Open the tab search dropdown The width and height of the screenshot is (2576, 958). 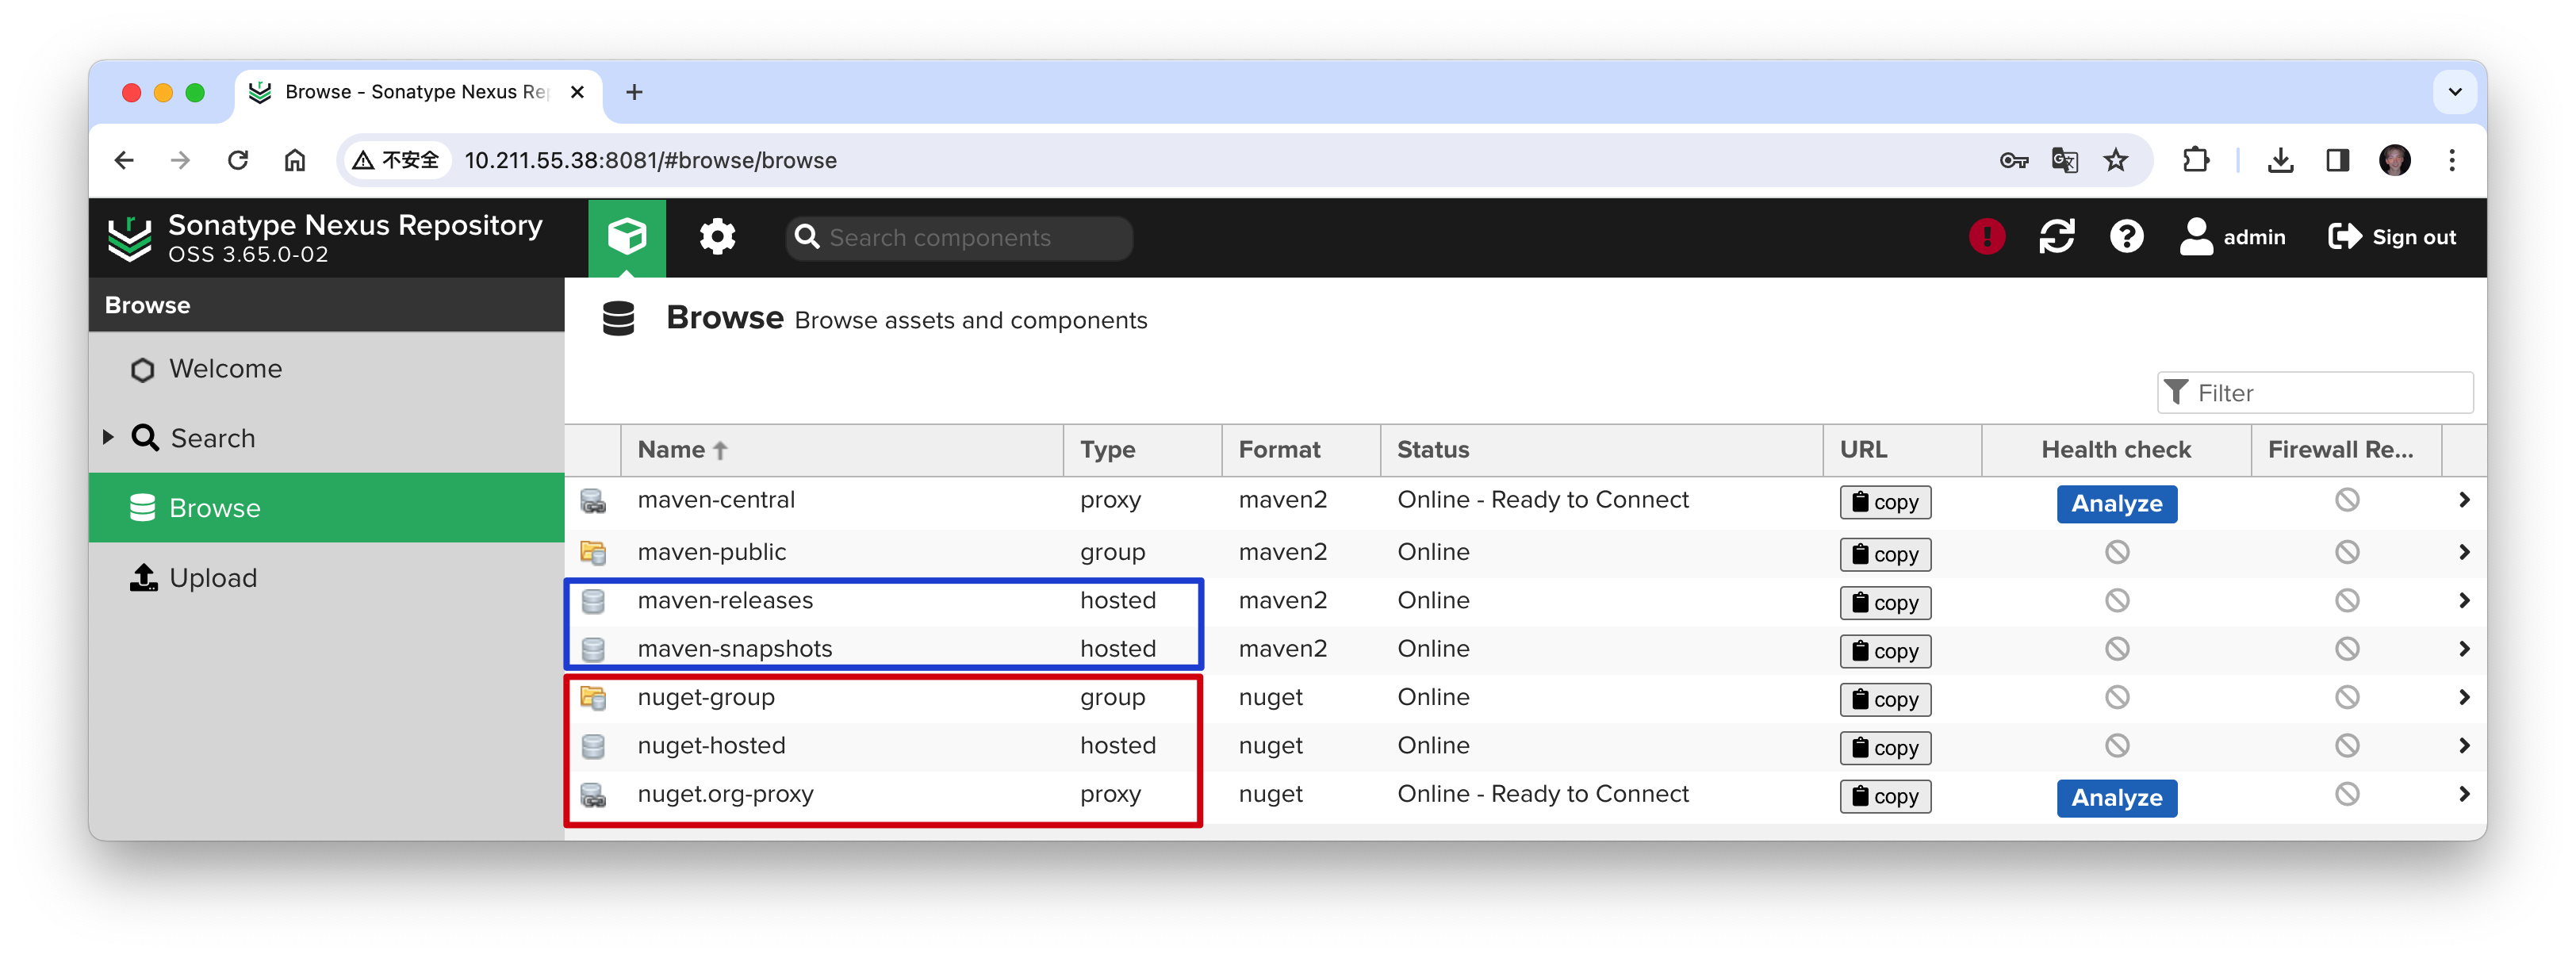[x=2454, y=92]
